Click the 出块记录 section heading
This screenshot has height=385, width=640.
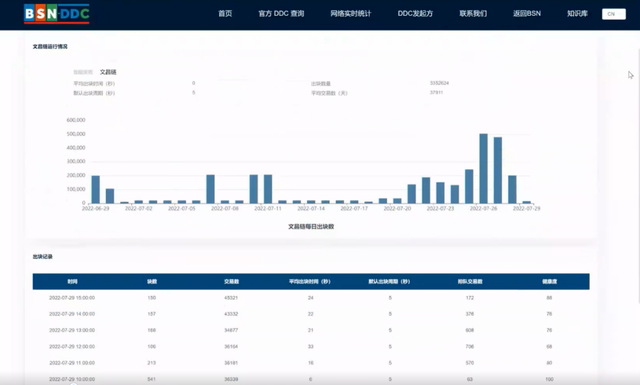(43, 257)
